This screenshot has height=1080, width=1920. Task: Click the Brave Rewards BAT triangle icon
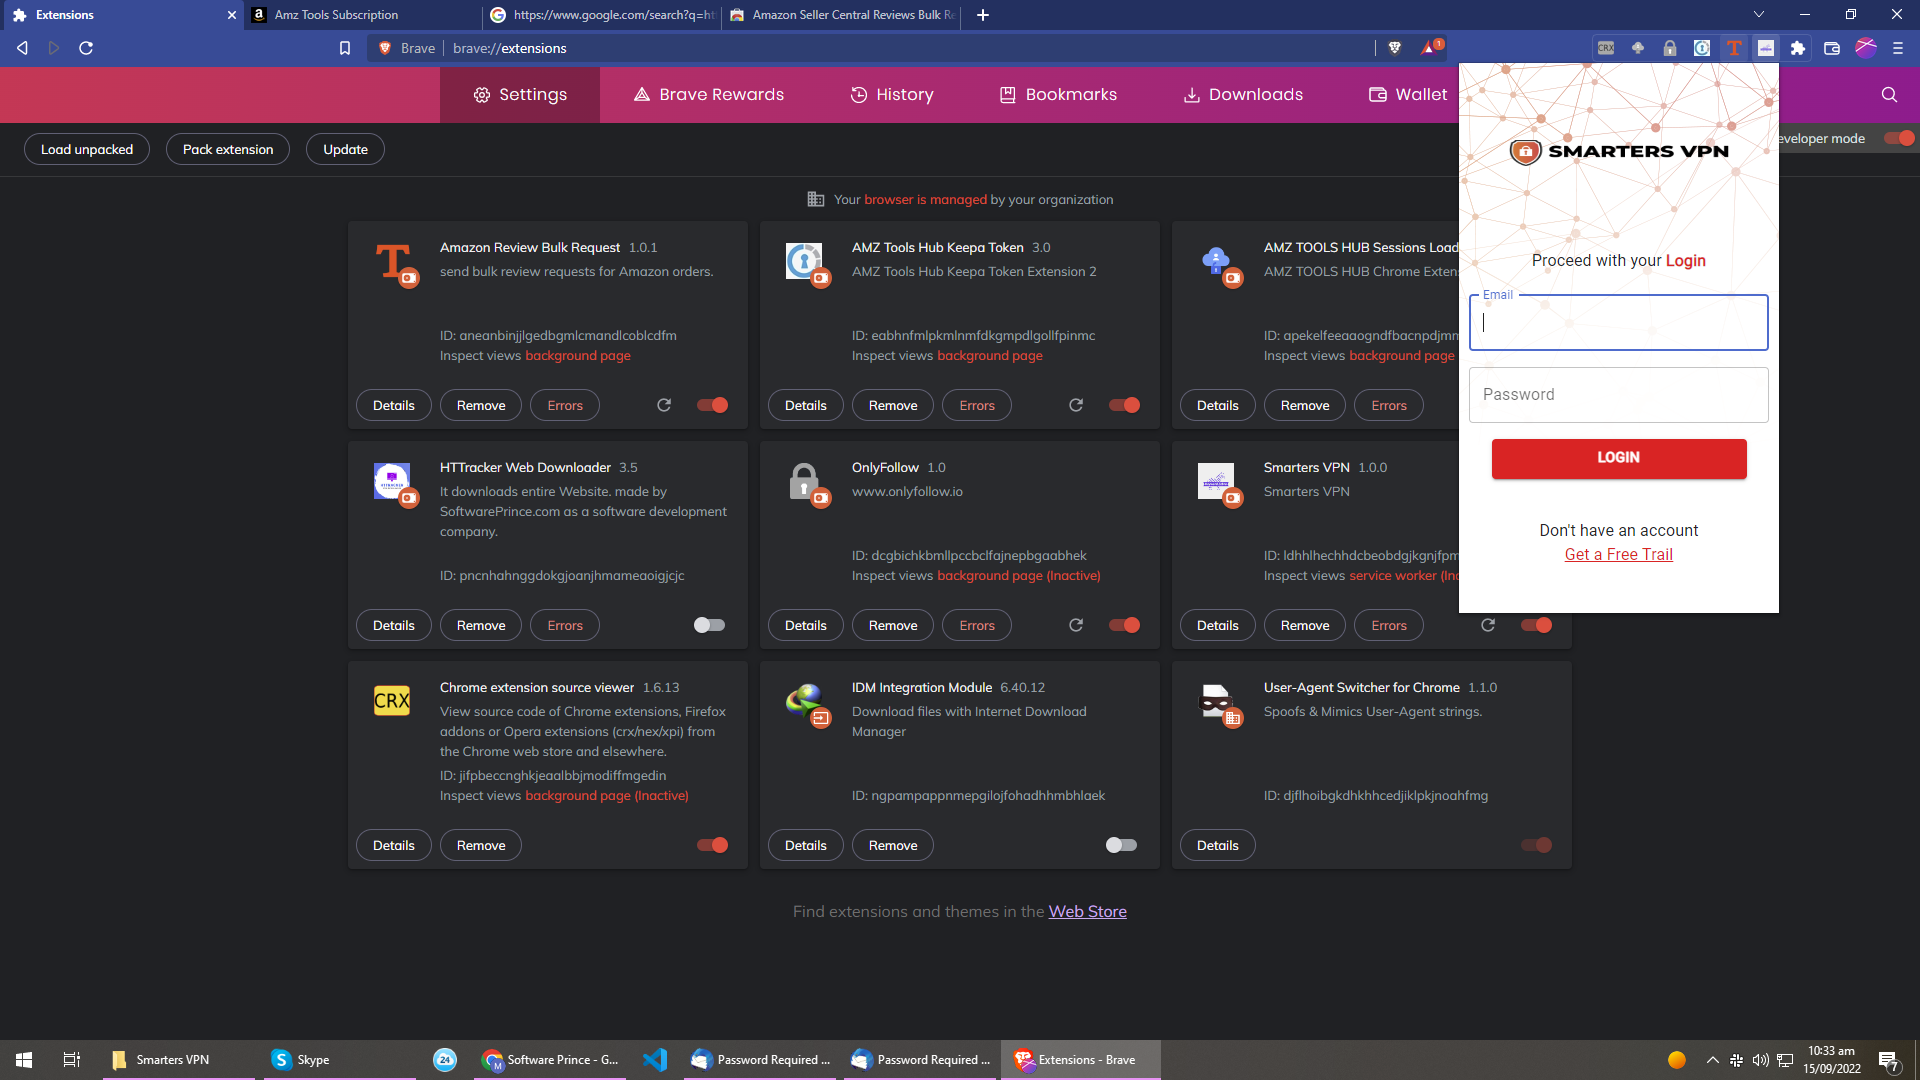point(1430,47)
